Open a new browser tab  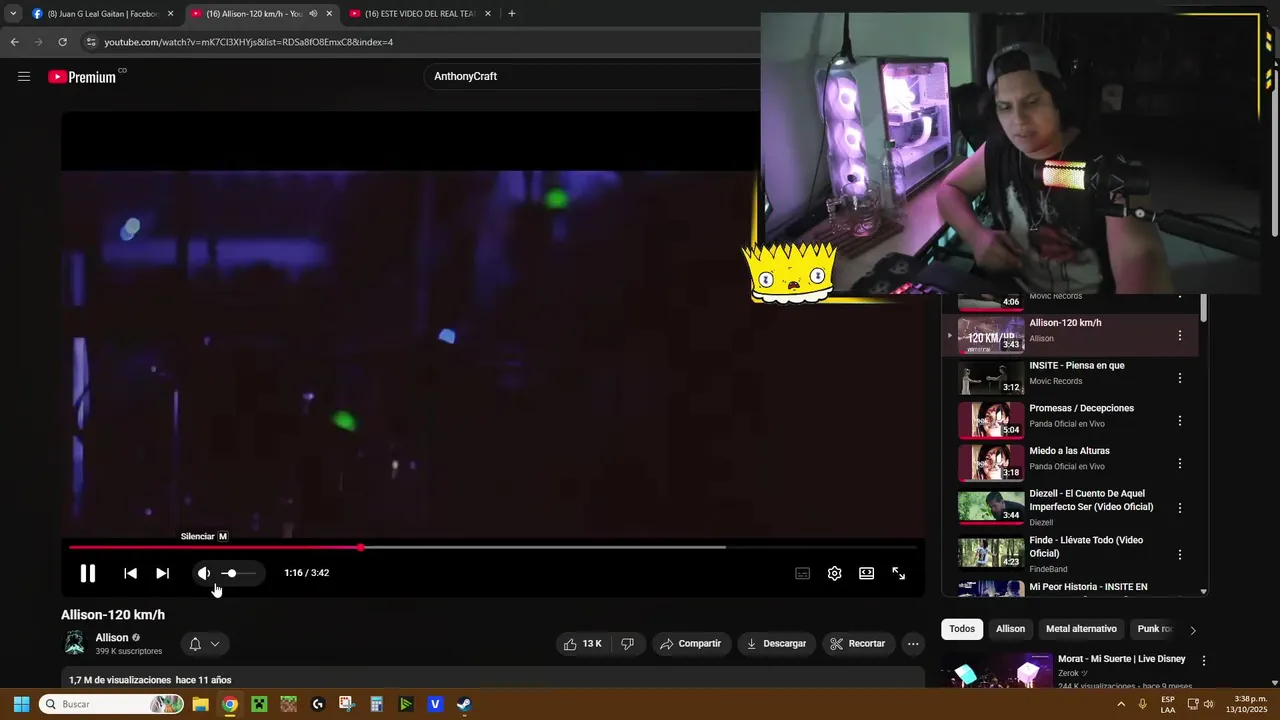(x=512, y=14)
